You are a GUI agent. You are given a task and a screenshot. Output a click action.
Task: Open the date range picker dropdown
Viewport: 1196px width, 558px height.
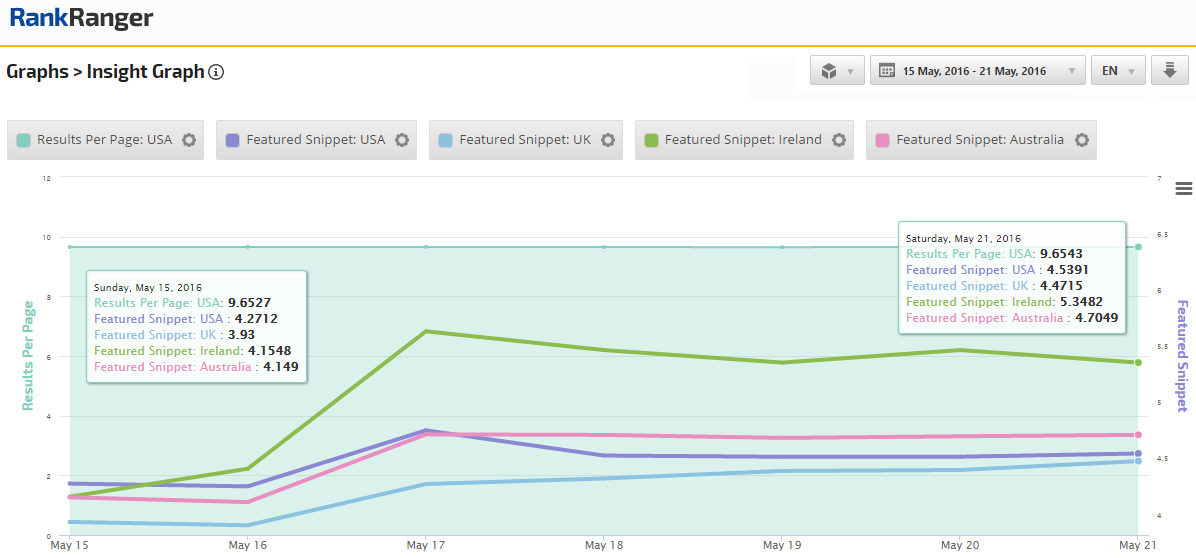pyautogui.click(x=977, y=71)
